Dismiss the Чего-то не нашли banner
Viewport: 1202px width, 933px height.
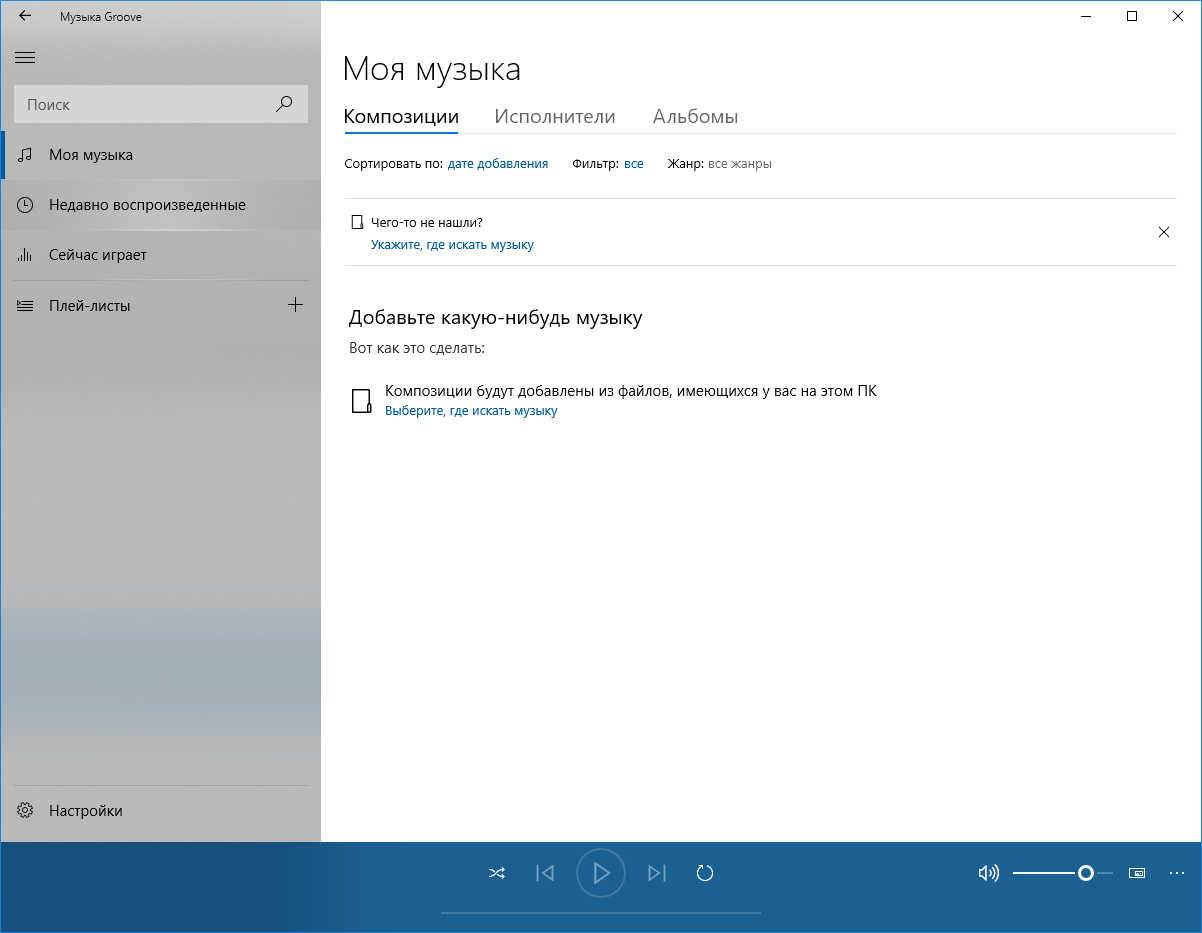pyautogui.click(x=1164, y=232)
